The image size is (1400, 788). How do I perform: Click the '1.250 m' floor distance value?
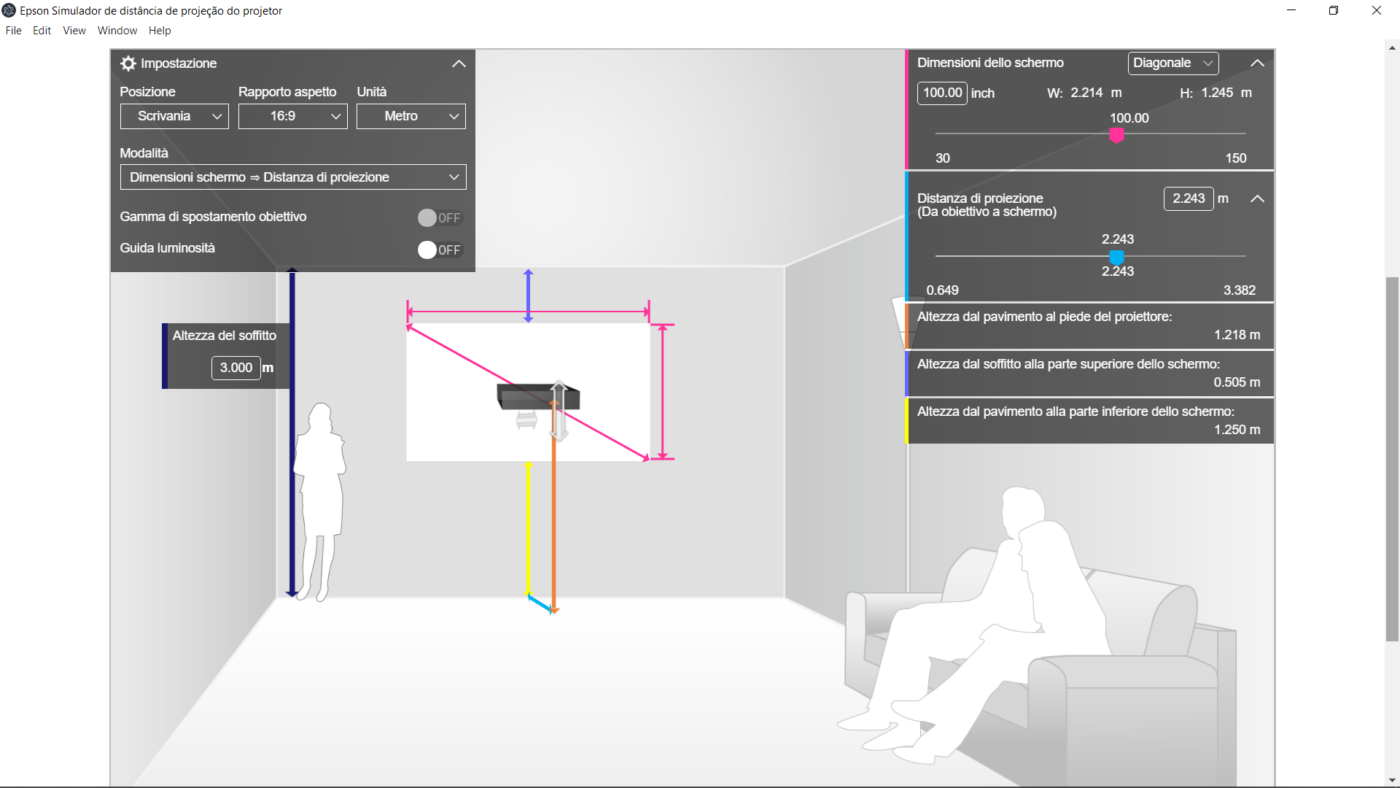tap(1237, 430)
